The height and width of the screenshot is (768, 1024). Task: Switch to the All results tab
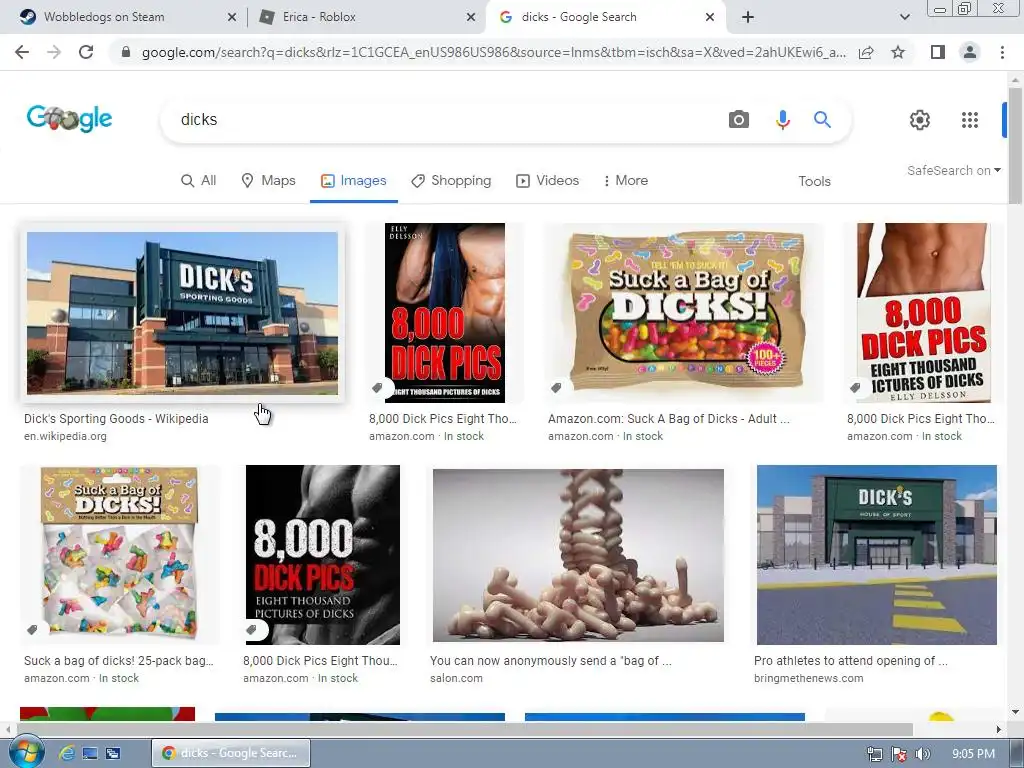pyautogui.click(x=199, y=180)
